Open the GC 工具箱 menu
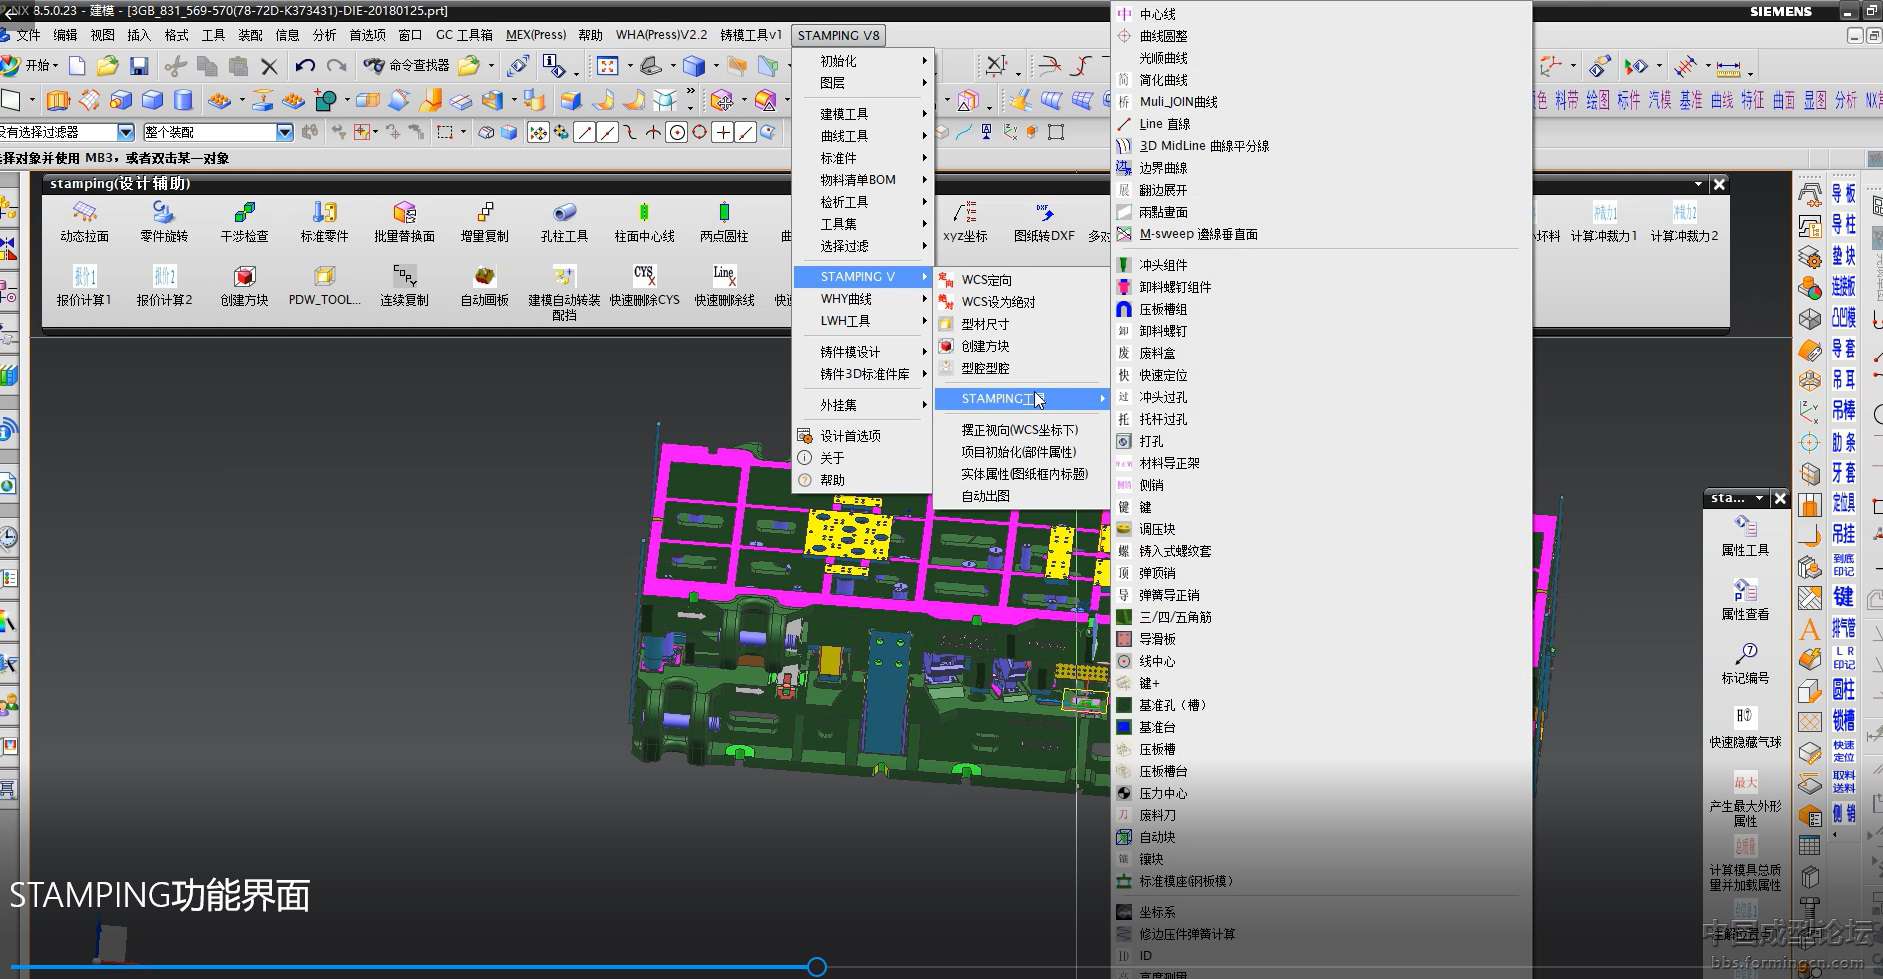 click(464, 35)
